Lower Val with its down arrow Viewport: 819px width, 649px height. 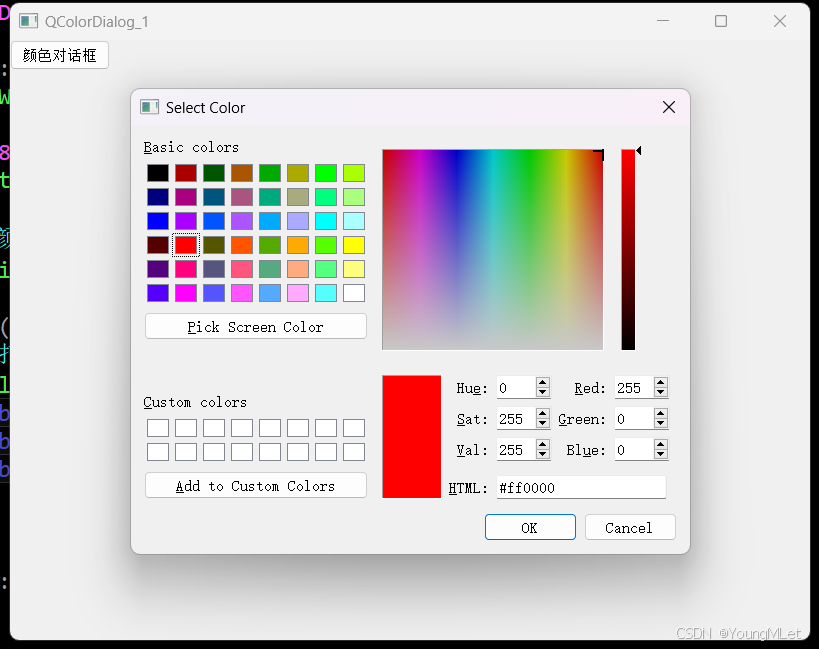pos(543,454)
